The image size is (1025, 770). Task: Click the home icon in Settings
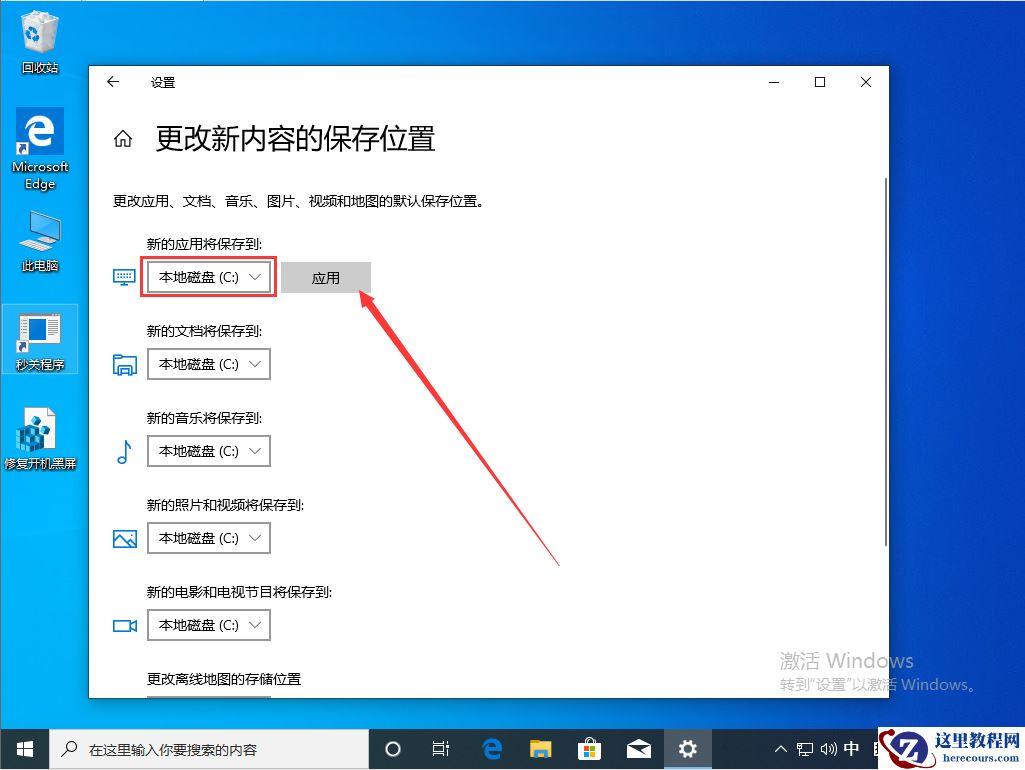[123, 140]
